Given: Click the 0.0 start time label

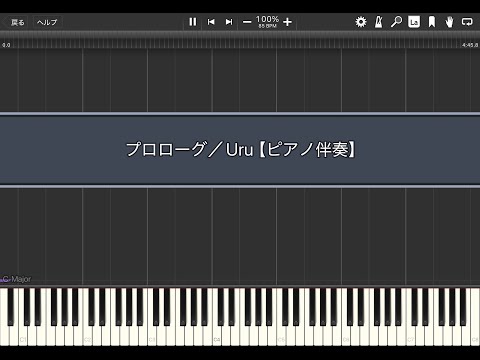Looking at the screenshot, I should 6,45.
